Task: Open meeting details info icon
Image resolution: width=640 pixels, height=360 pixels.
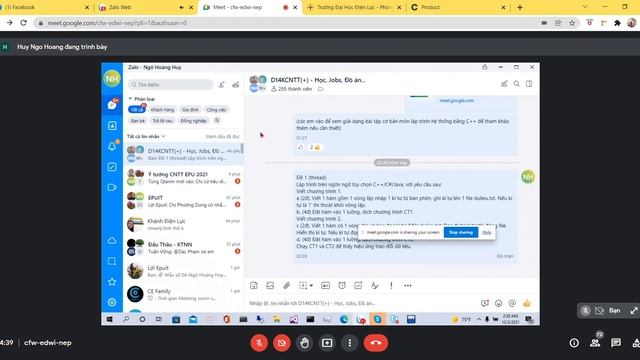Action: 574,343
